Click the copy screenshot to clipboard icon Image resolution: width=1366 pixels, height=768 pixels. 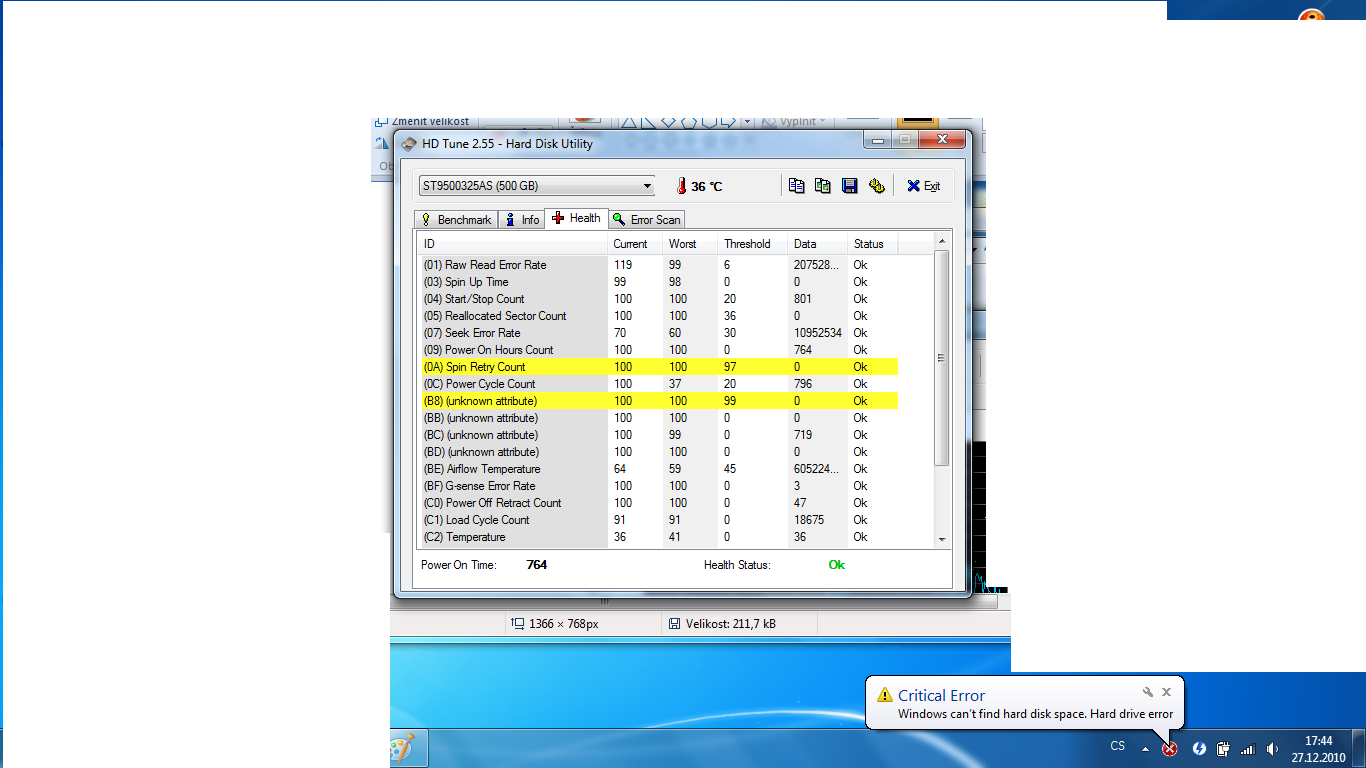tap(822, 186)
